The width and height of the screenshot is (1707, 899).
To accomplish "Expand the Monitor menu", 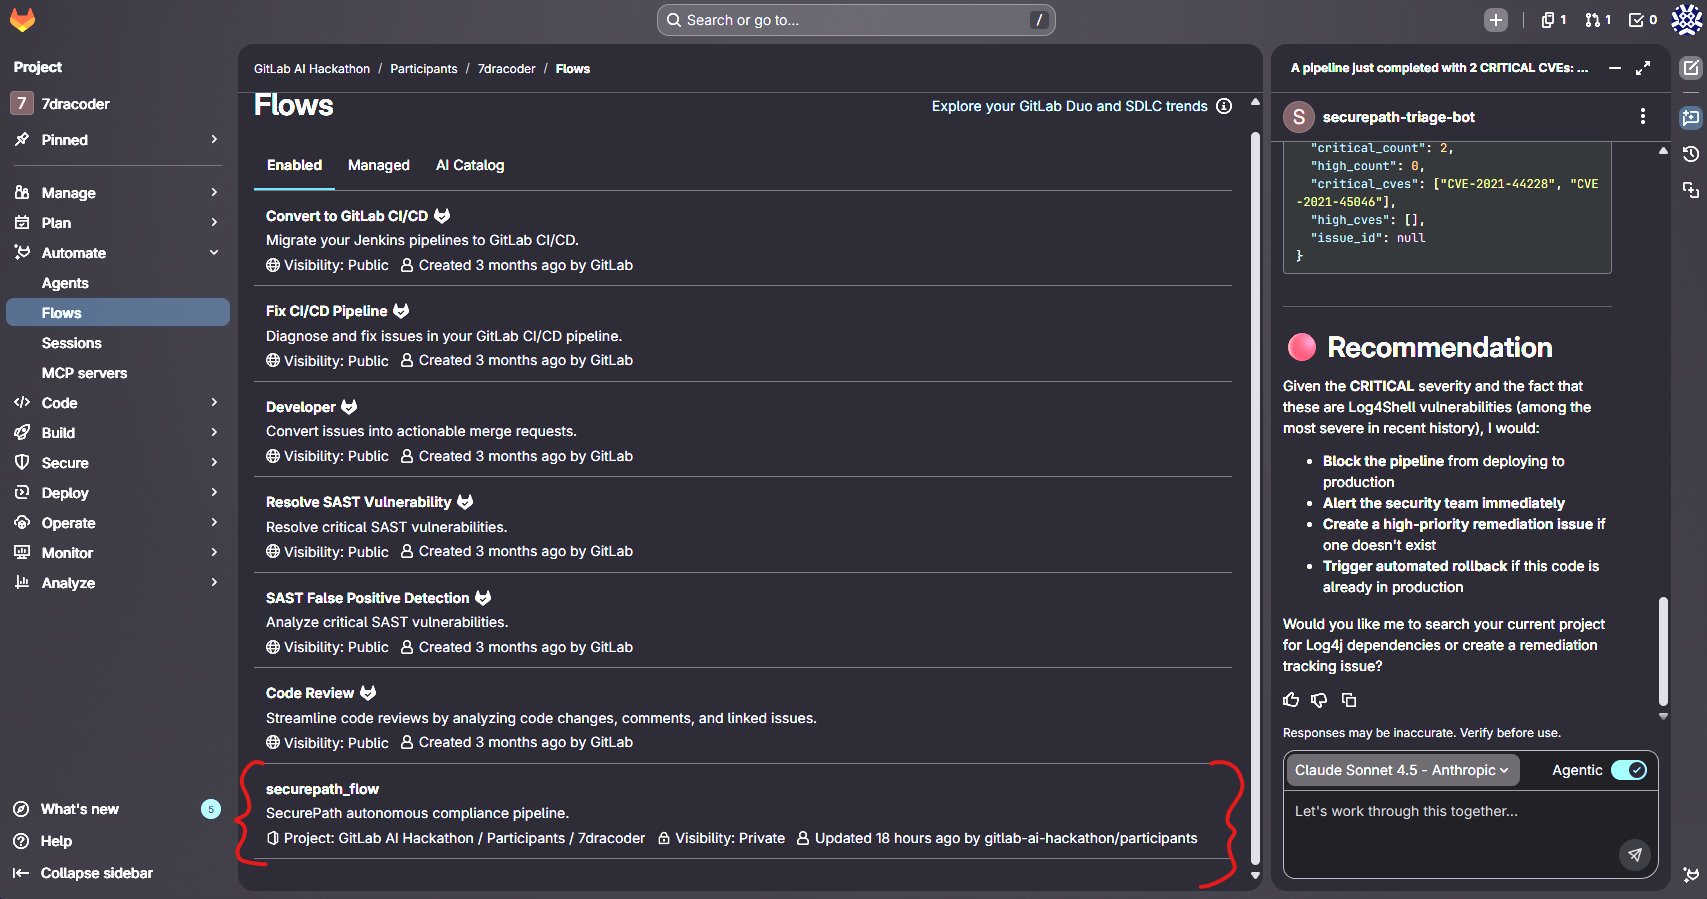I will pos(117,553).
